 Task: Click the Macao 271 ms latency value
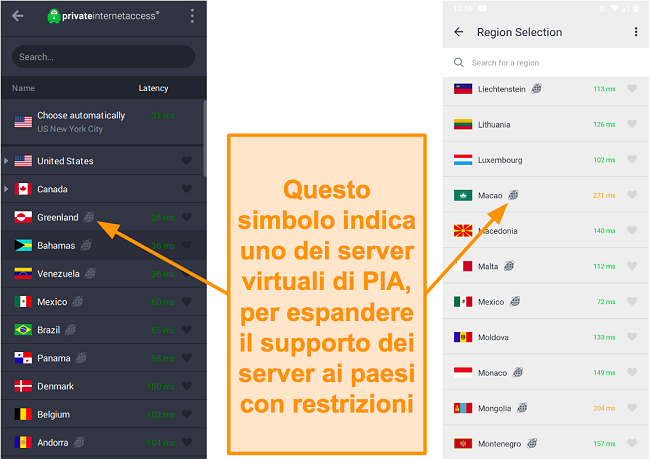[604, 195]
